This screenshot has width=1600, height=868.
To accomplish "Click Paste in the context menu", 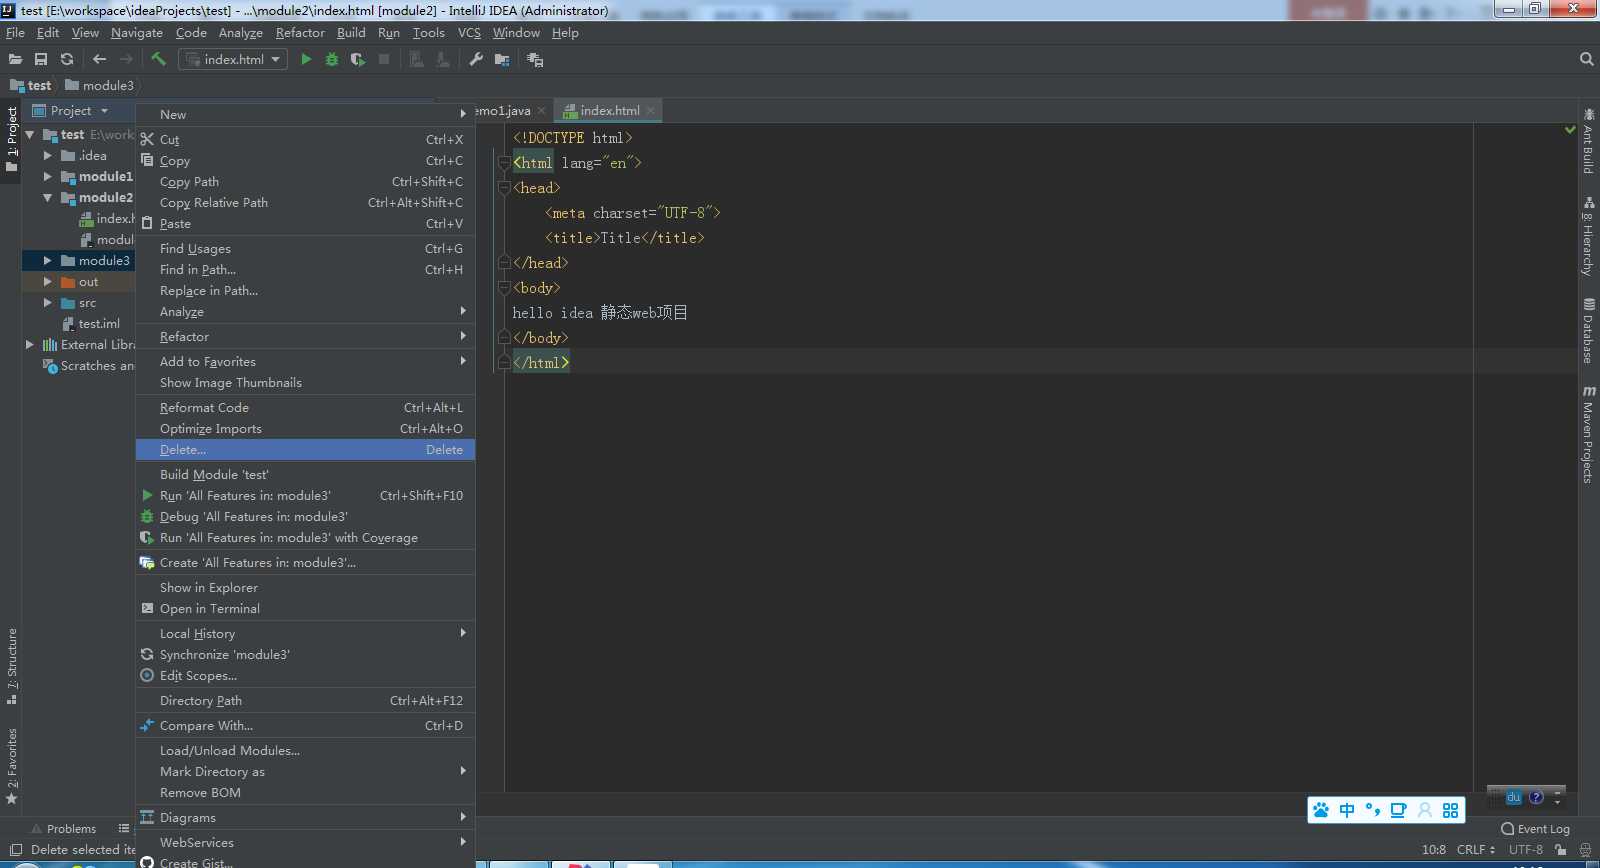I will pos(305,224).
